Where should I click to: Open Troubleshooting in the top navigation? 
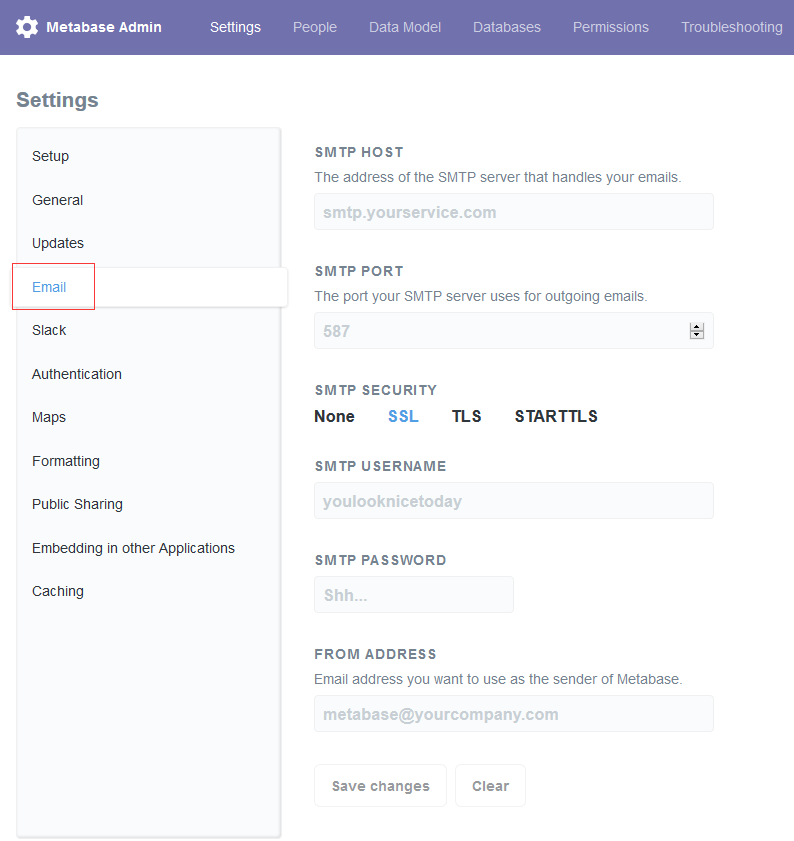tap(731, 27)
